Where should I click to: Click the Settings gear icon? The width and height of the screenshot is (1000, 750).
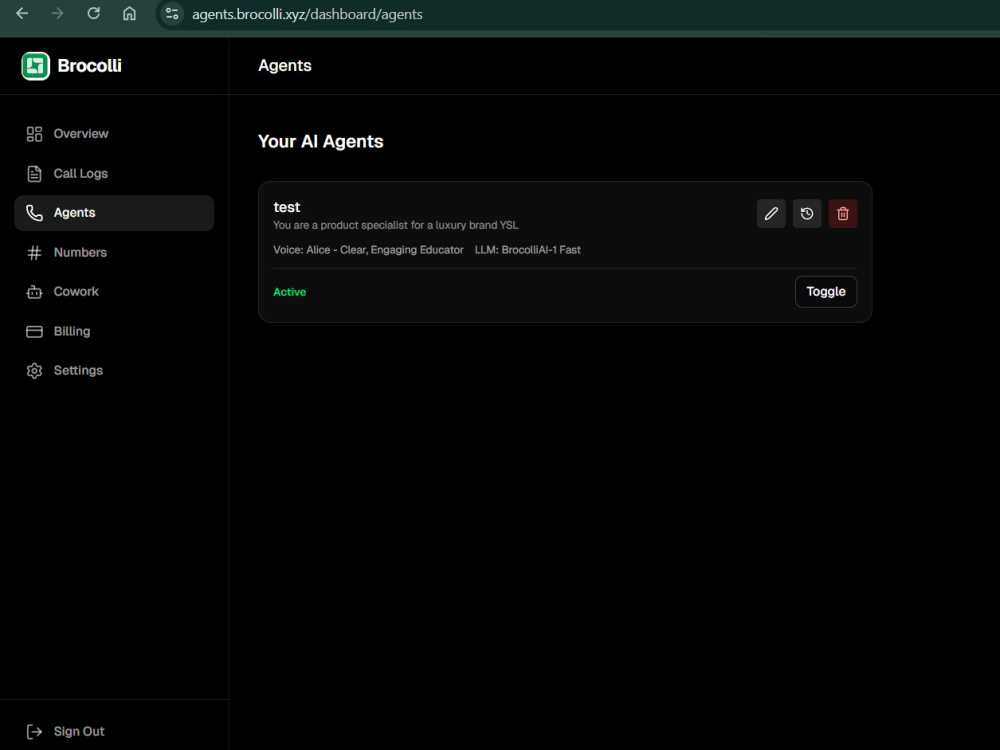(34, 371)
